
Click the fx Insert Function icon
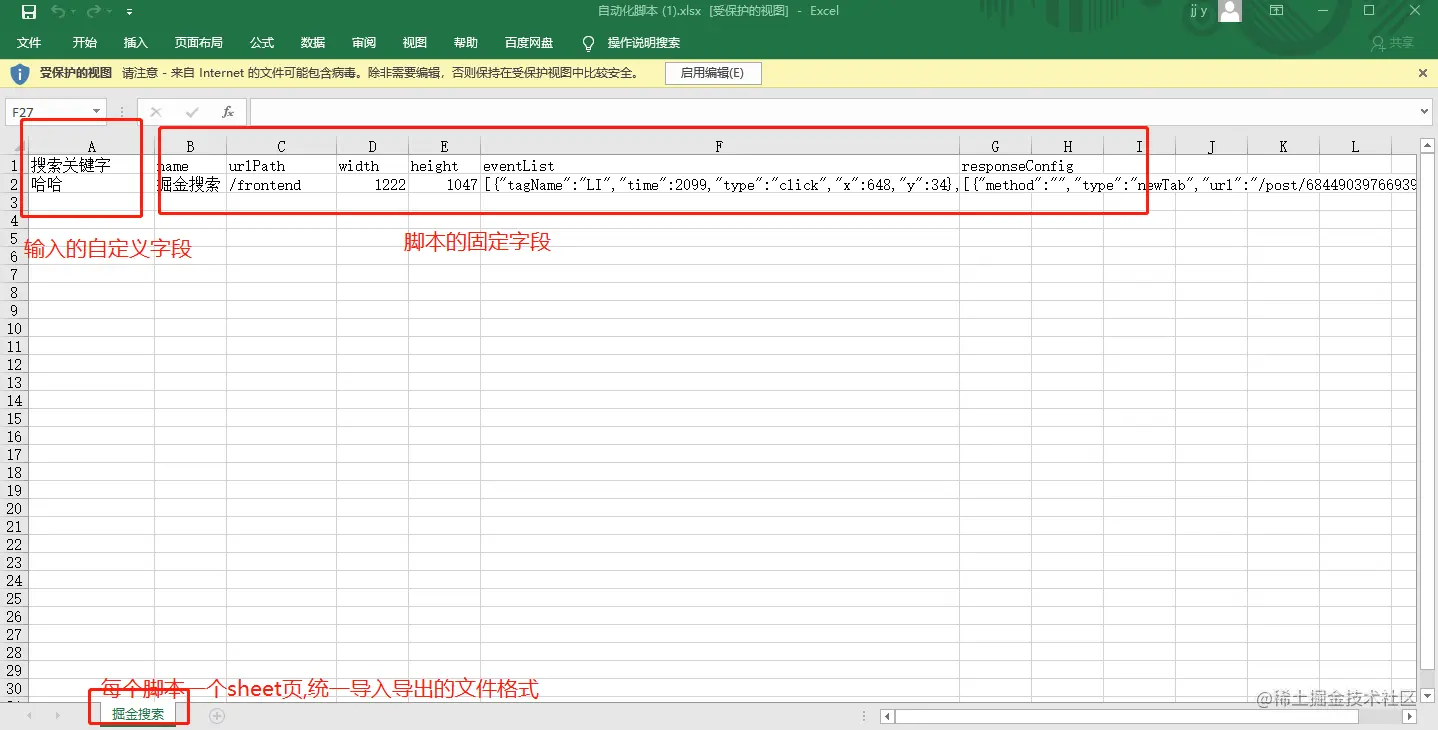(228, 112)
